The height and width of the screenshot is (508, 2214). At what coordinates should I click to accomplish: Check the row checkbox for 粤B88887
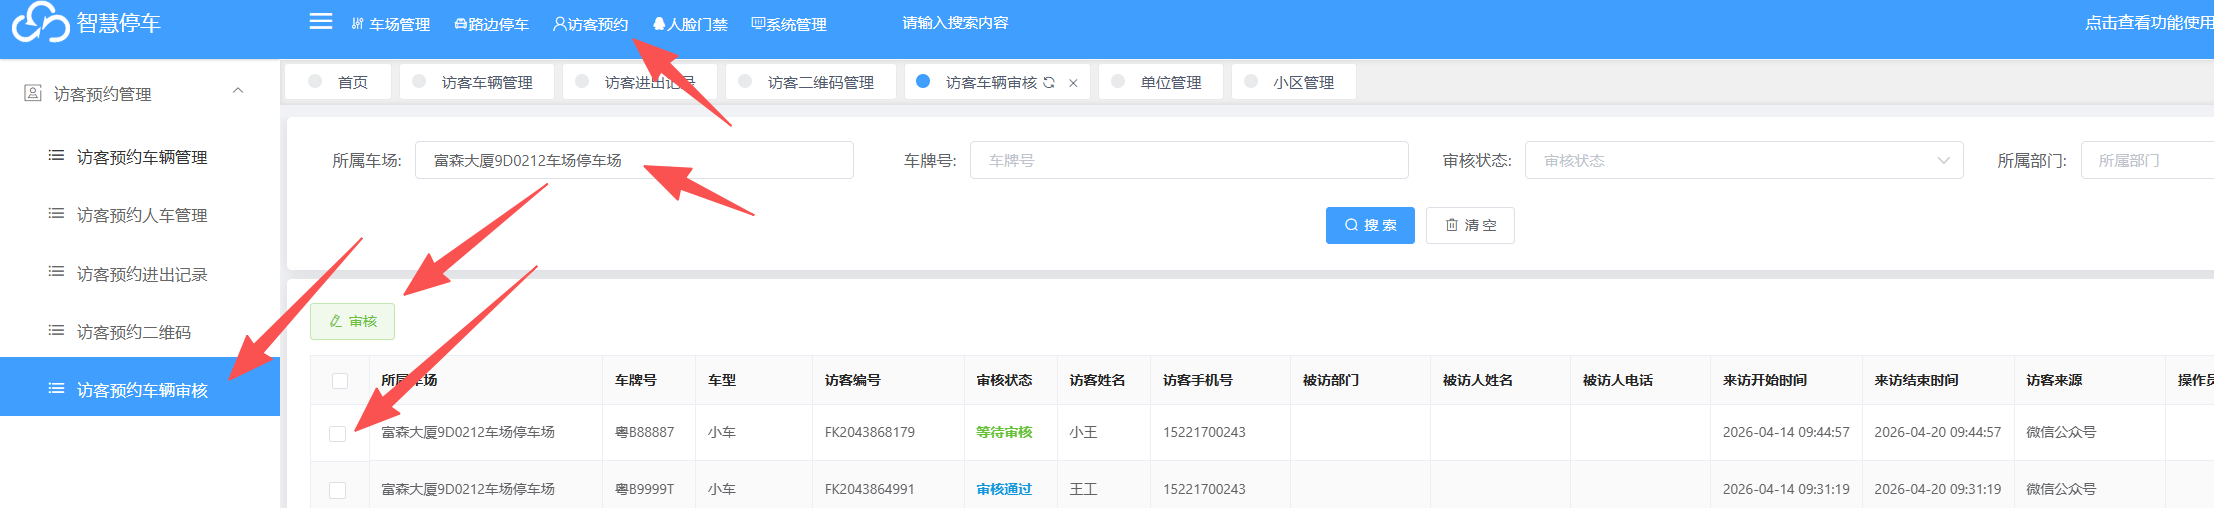337,433
